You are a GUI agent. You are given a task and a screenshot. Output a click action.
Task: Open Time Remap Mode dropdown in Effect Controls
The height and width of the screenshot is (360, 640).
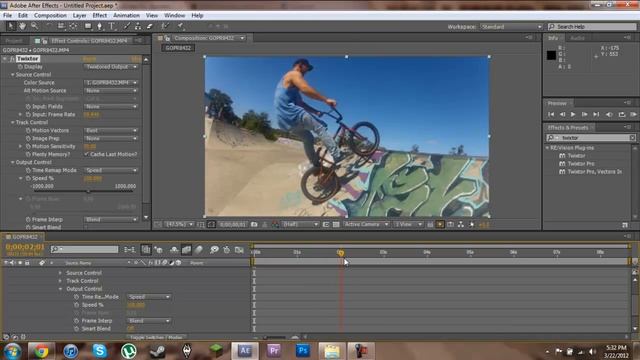(111, 170)
